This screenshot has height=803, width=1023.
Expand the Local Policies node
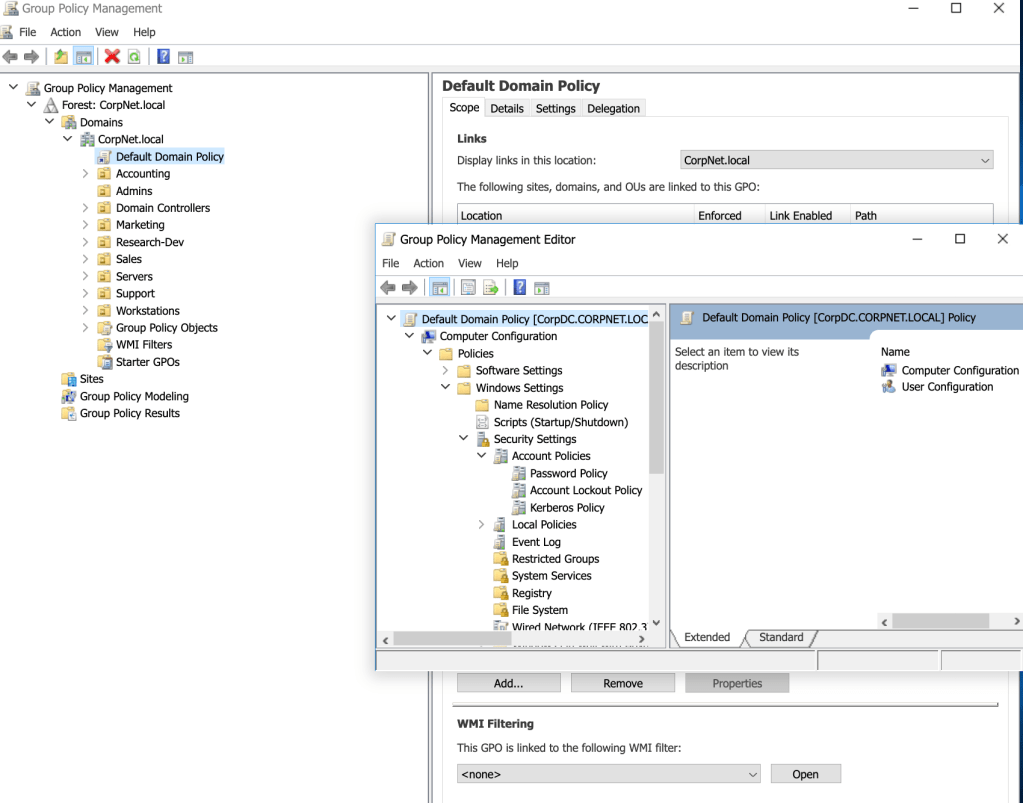tap(482, 525)
